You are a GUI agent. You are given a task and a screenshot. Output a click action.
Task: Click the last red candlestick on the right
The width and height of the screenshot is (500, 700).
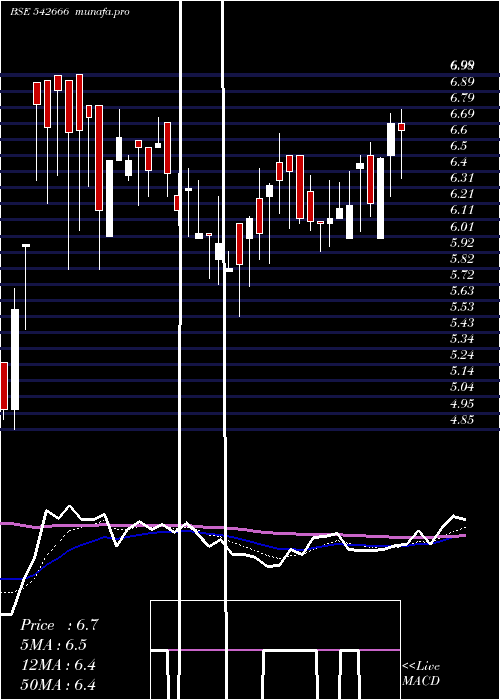(x=401, y=127)
